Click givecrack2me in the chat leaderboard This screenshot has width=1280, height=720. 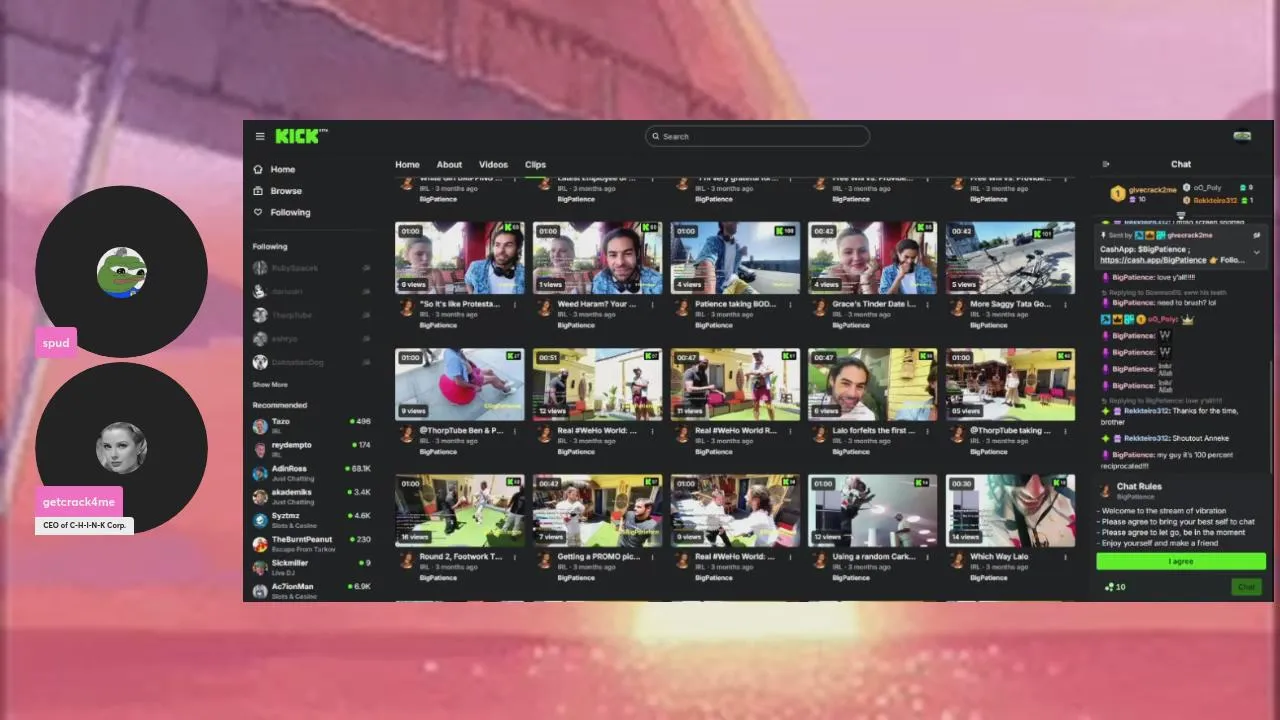pos(1153,190)
